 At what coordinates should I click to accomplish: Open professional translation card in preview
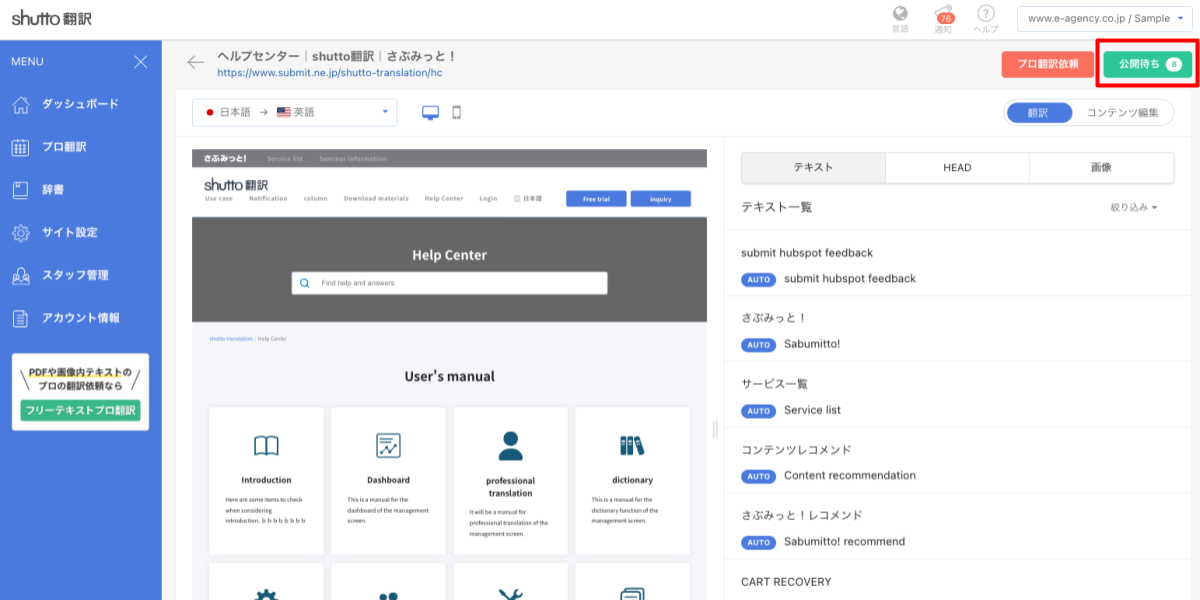coord(510,480)
